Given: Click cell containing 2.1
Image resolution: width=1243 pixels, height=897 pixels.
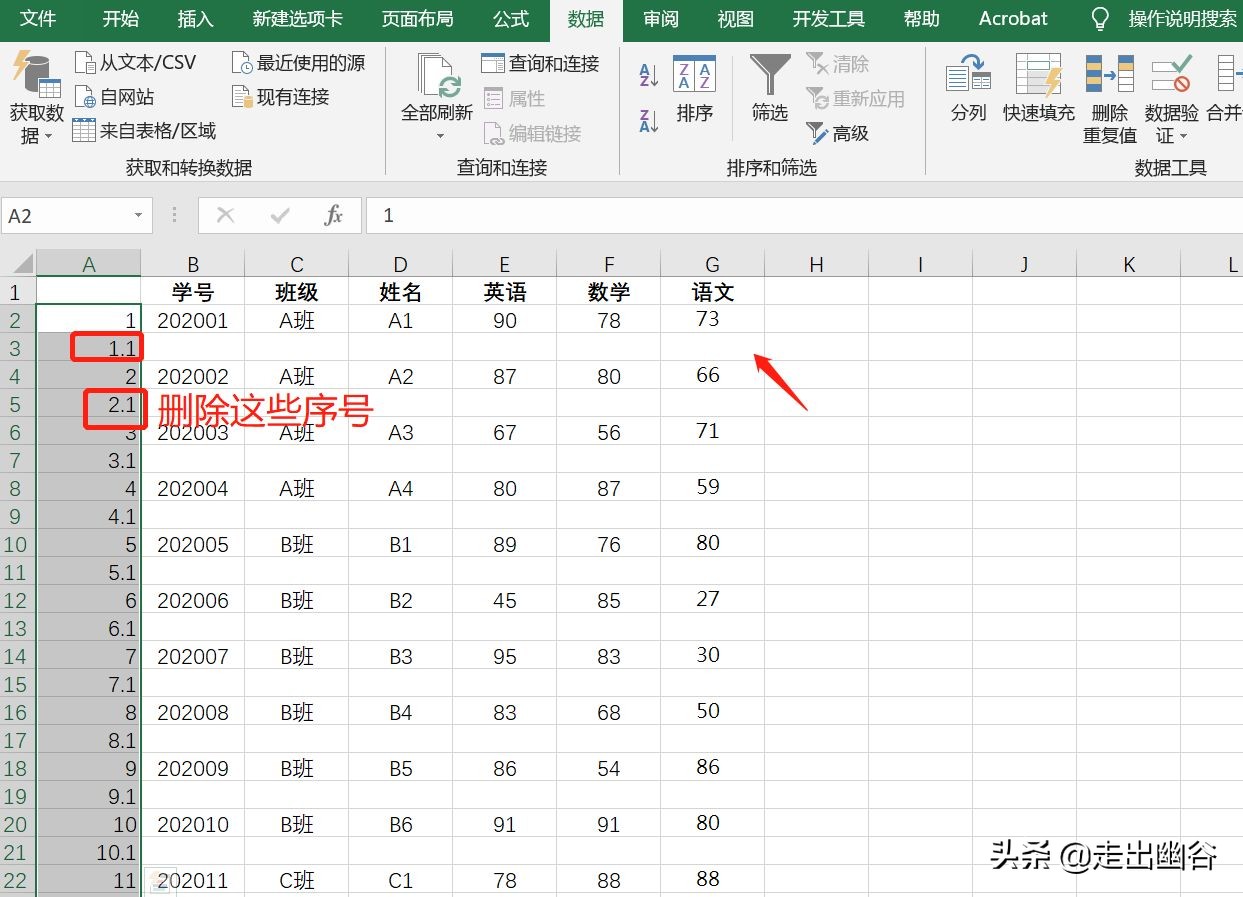Looking at the screenshot, I should pos(89,404).
